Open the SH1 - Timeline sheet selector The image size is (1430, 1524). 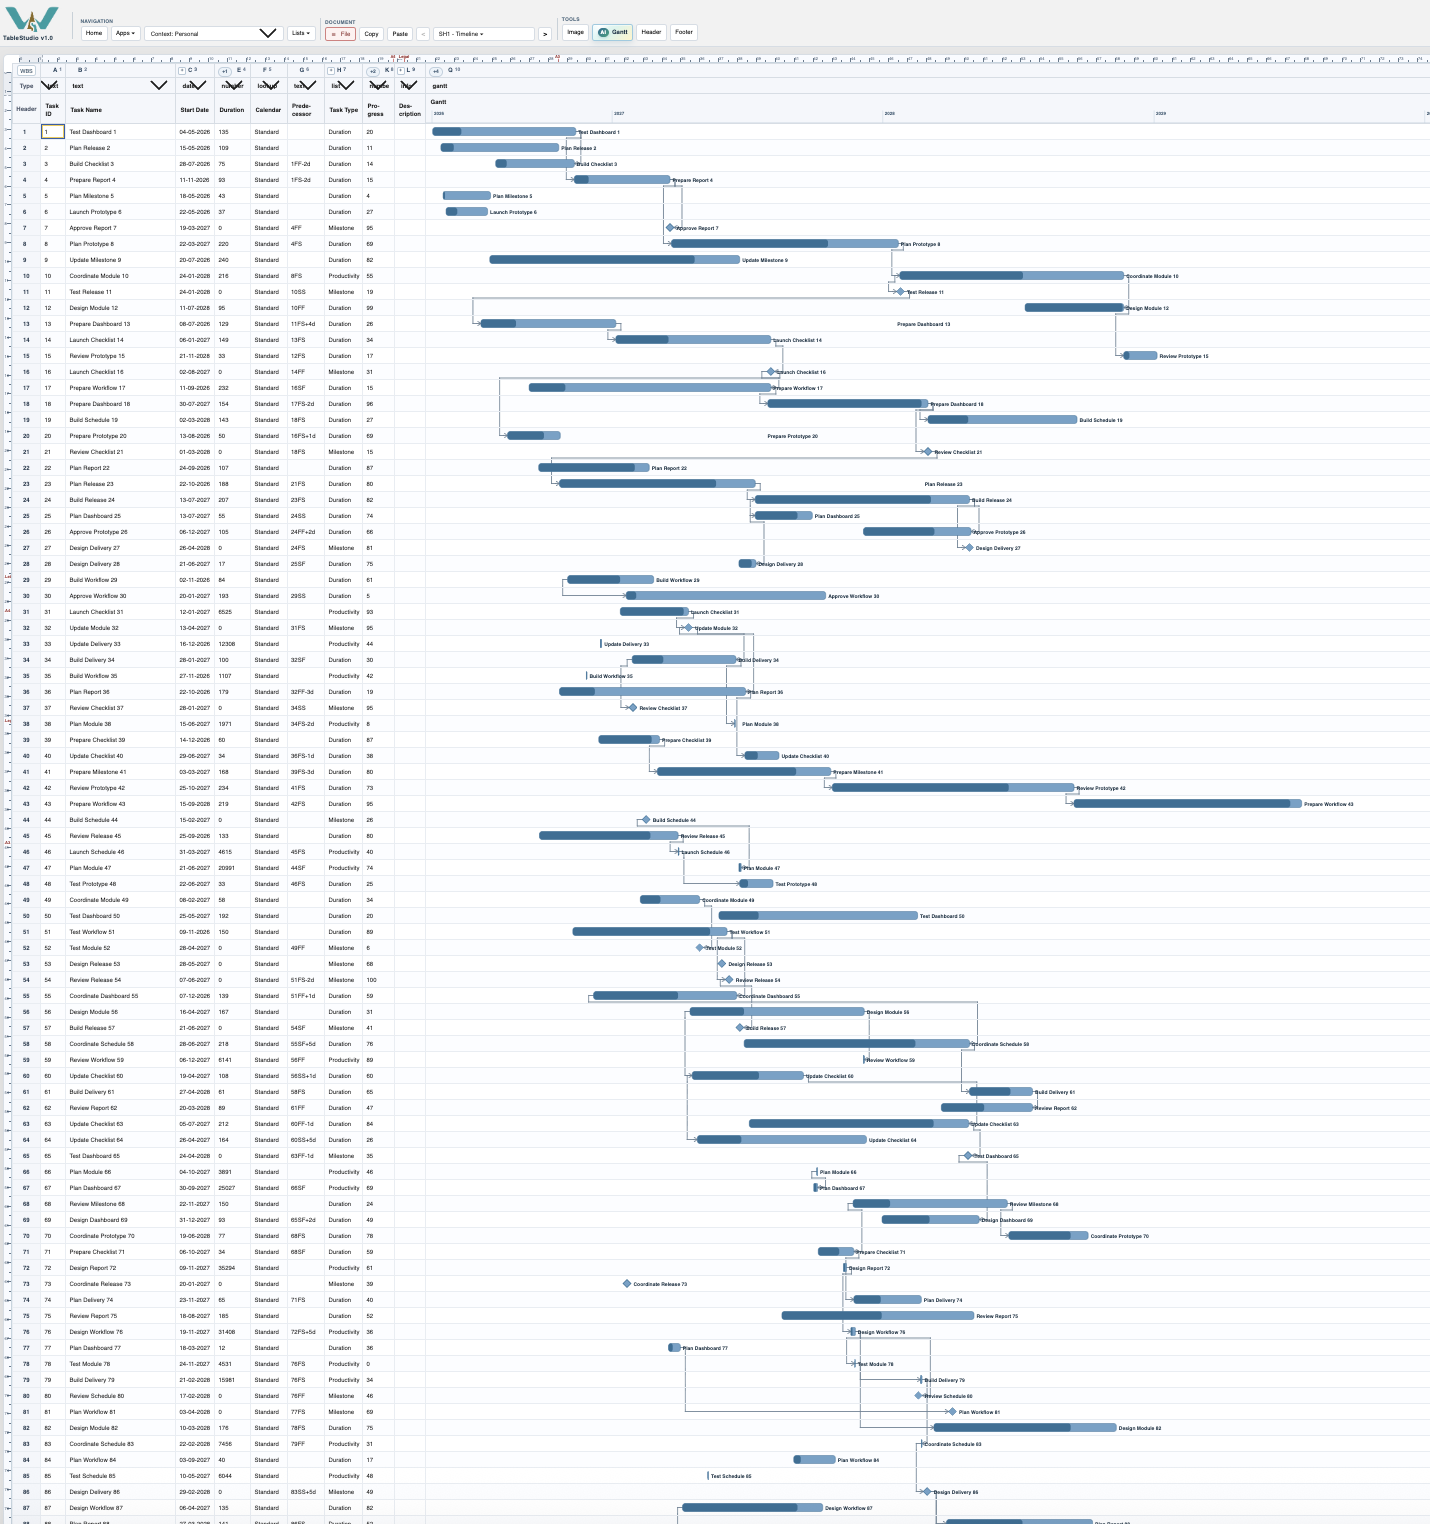point(484,34)
